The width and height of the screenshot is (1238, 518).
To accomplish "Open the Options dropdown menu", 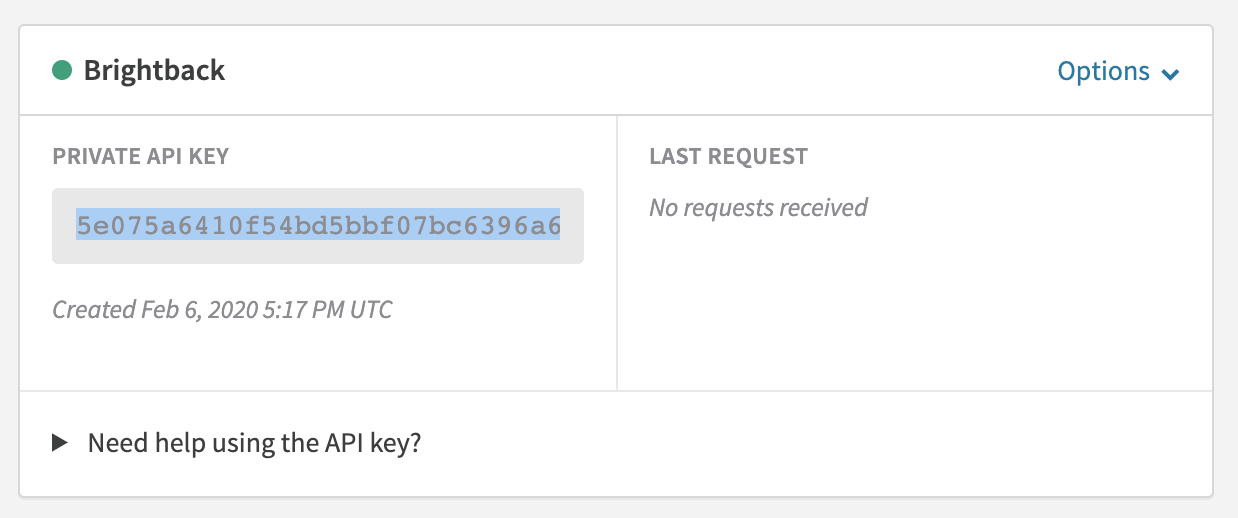I will point(1119,72).
